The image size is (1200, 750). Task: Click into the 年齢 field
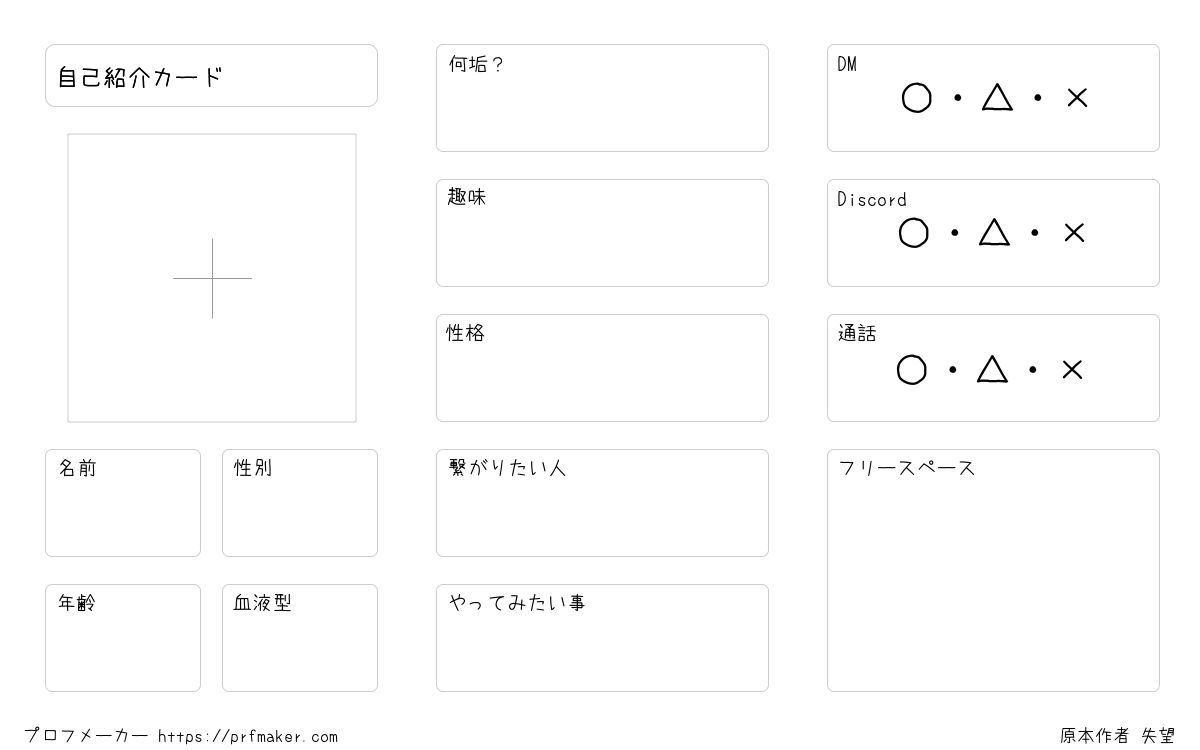pos(123,638)
